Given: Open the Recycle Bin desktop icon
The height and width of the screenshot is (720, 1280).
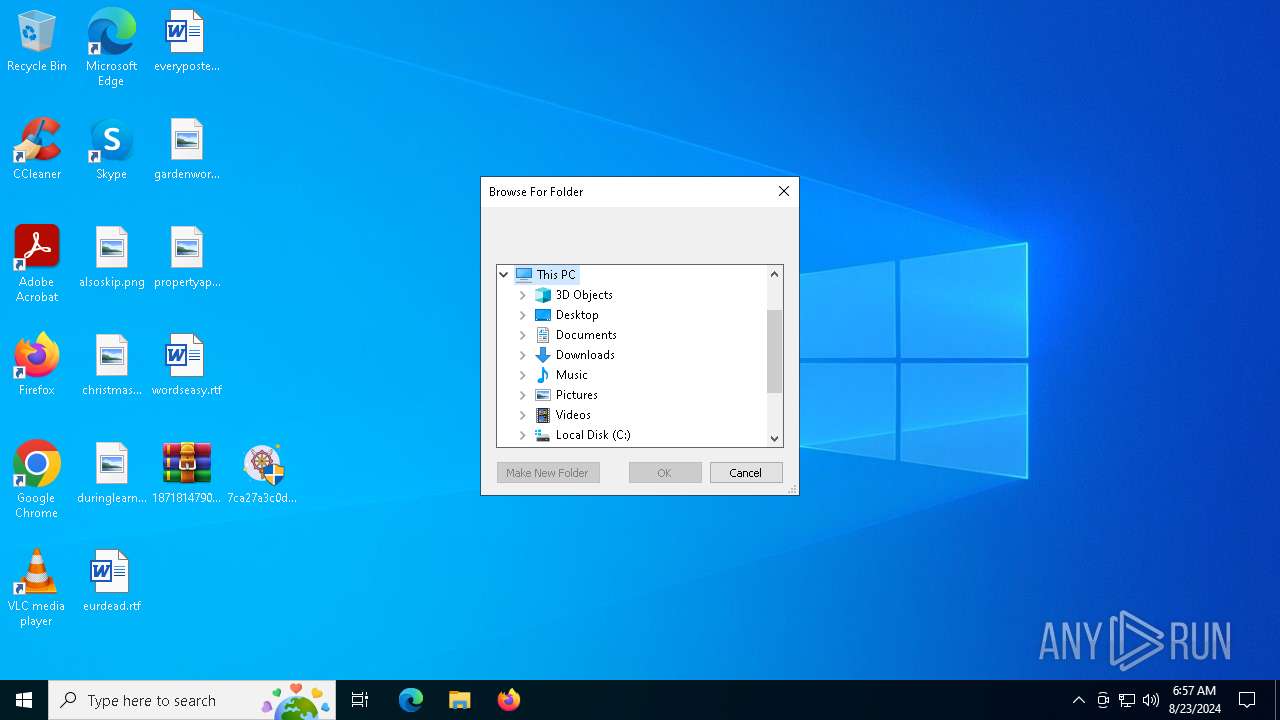Looking at the screenshot, I should coord(37,42).
